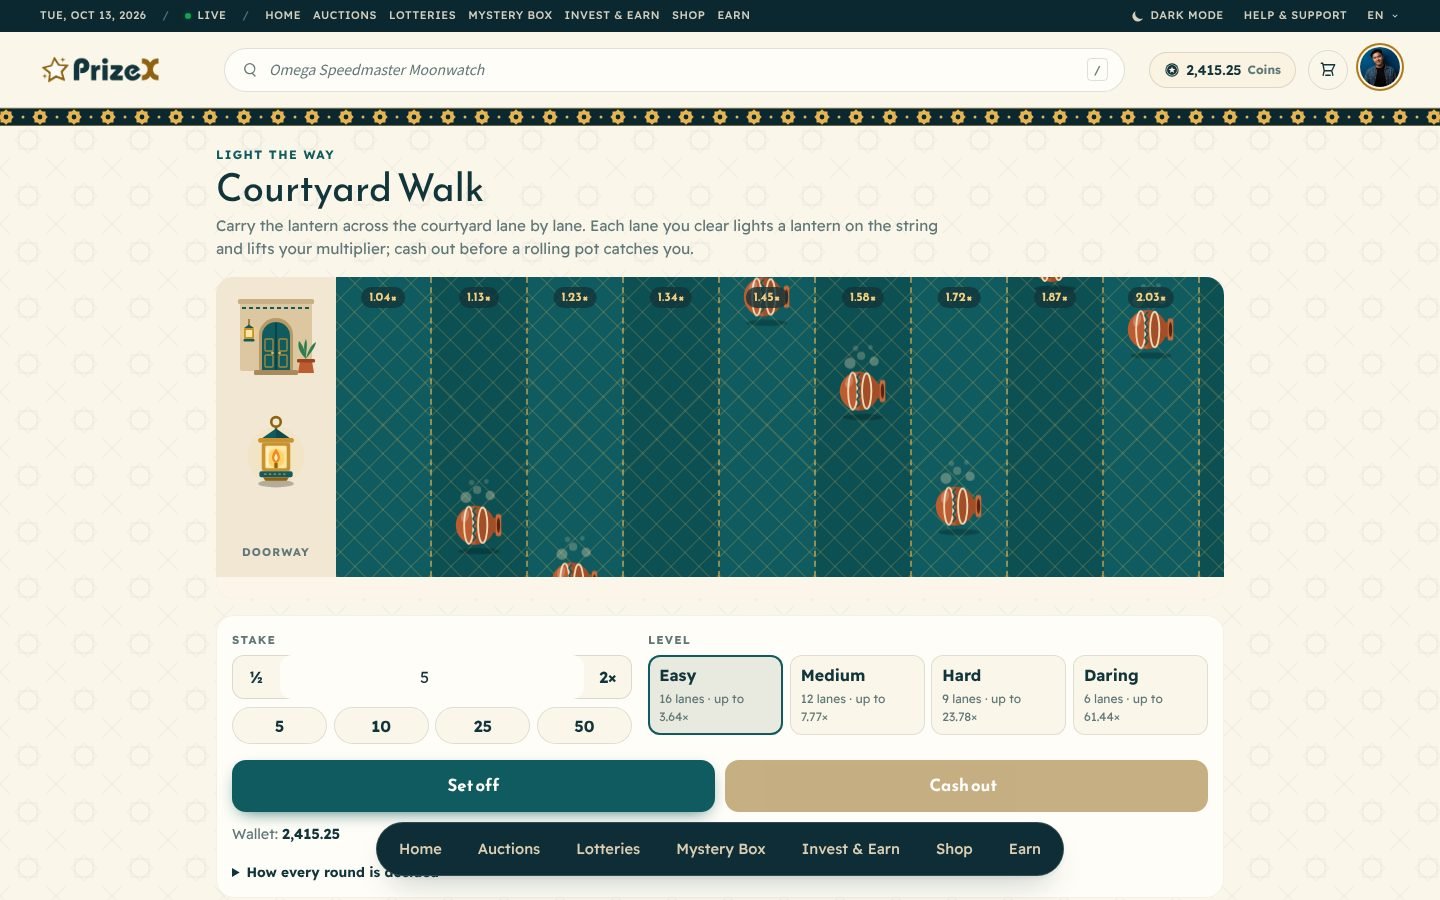Screen dimensions: 1440x900
Task: Open Help & Support link
Action: coord(1295,15)
